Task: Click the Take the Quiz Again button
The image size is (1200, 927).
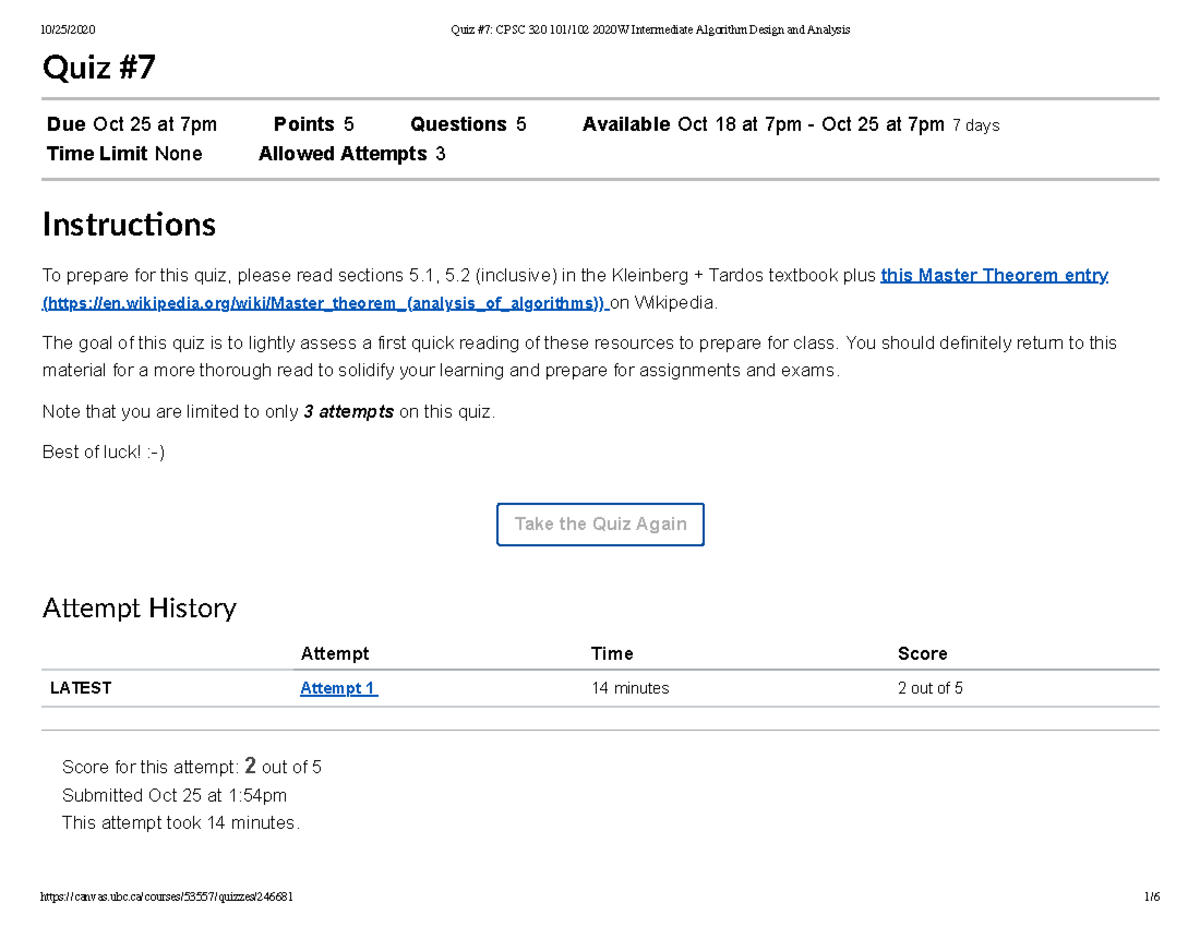Action: point(600,524)
